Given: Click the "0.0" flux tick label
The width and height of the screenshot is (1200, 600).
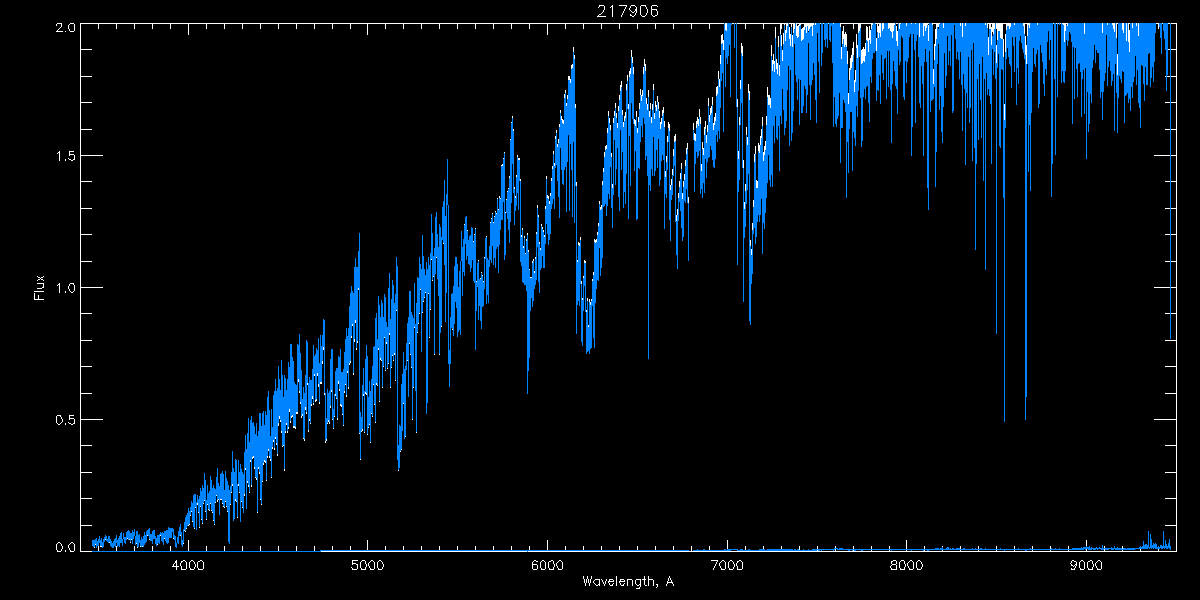Looking at the screenshot, I should click(x=64, y=546).
